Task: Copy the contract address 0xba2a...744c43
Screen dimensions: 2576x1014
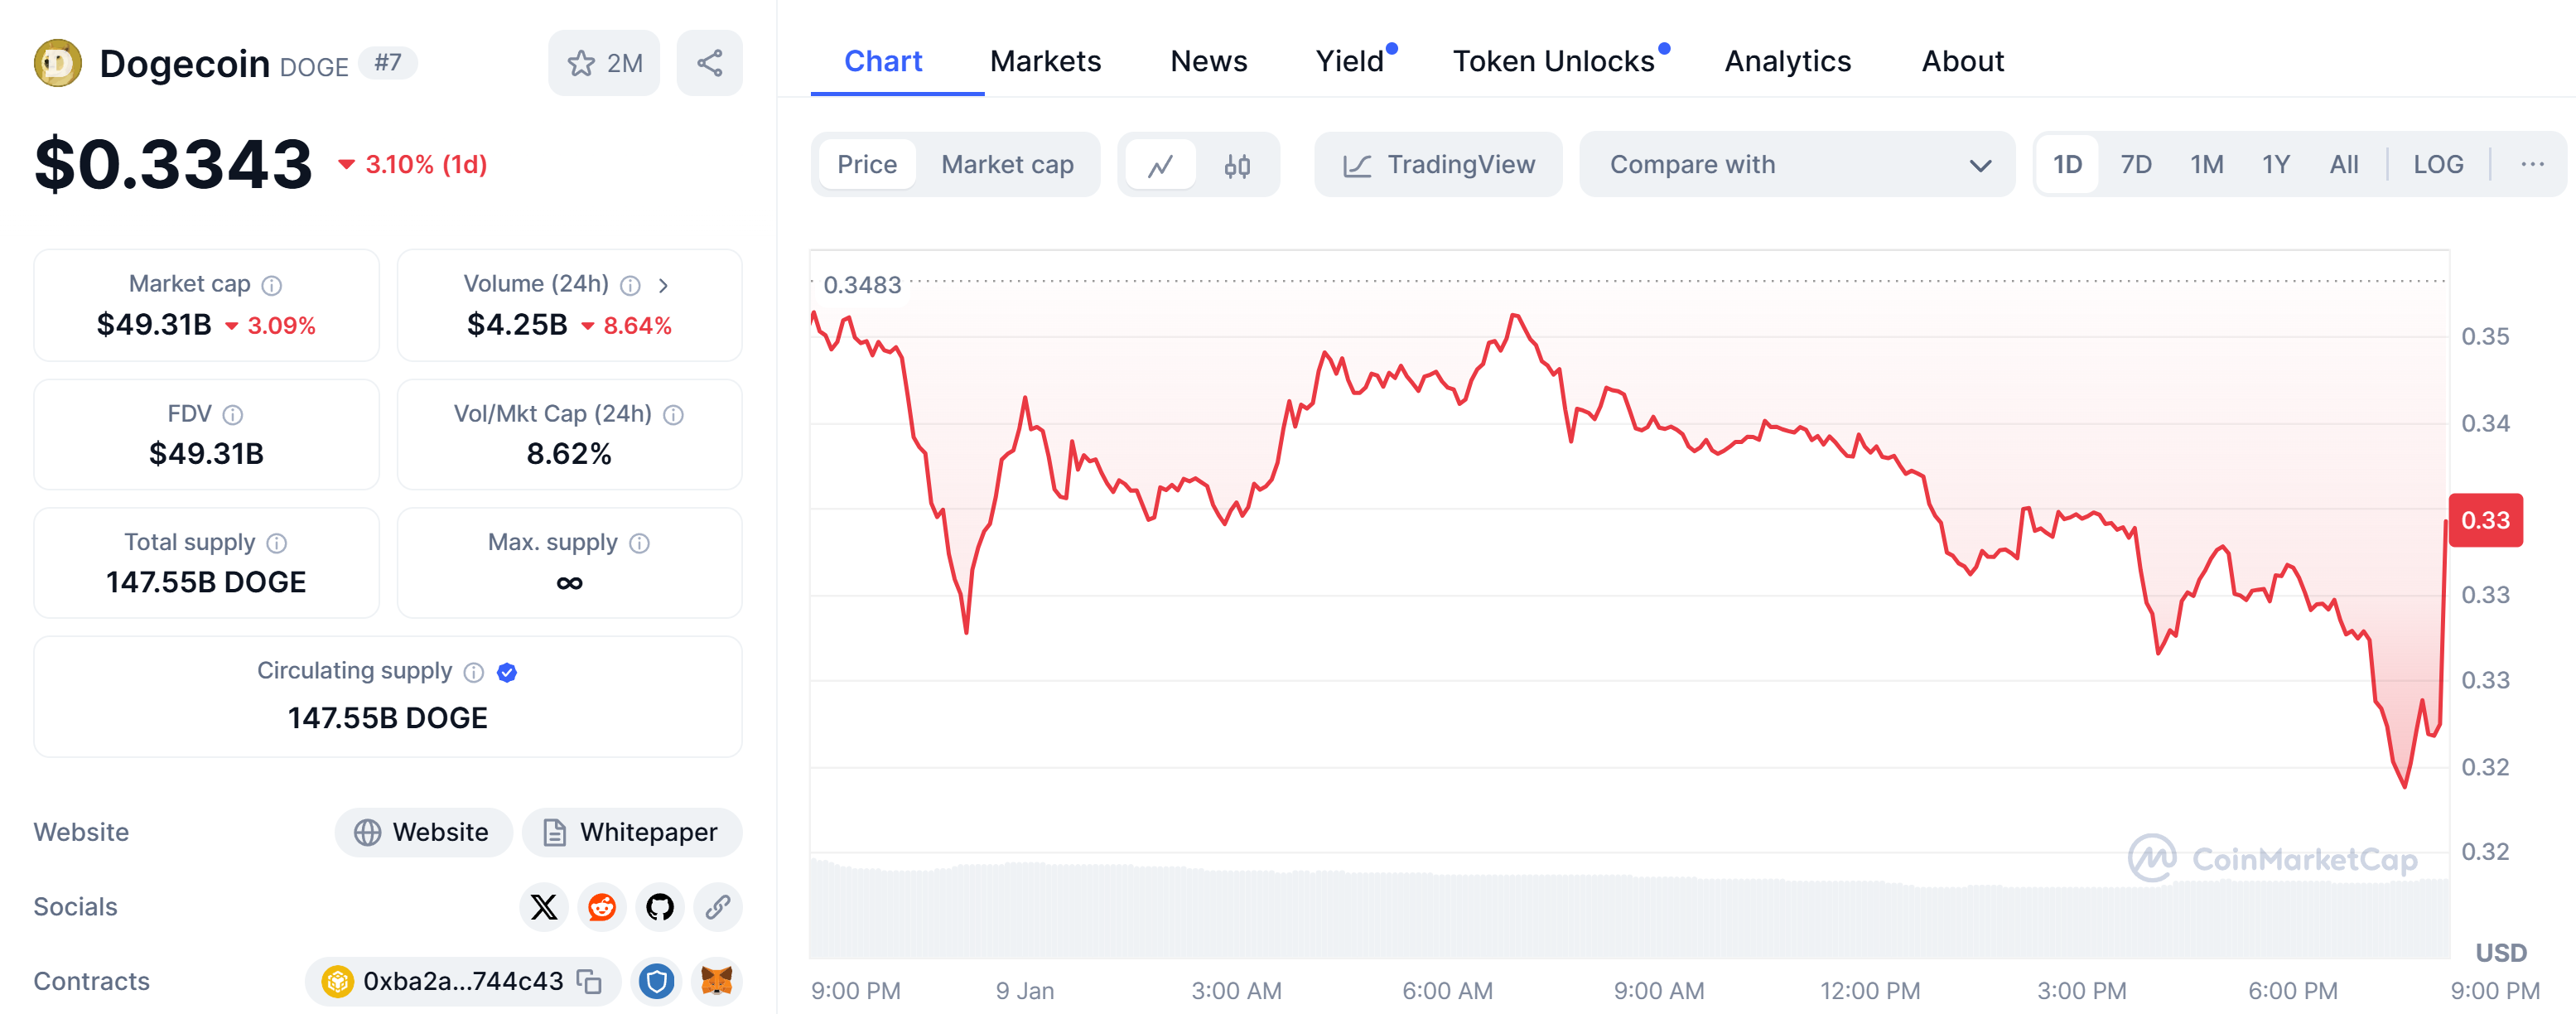Action: click(590, 982)
